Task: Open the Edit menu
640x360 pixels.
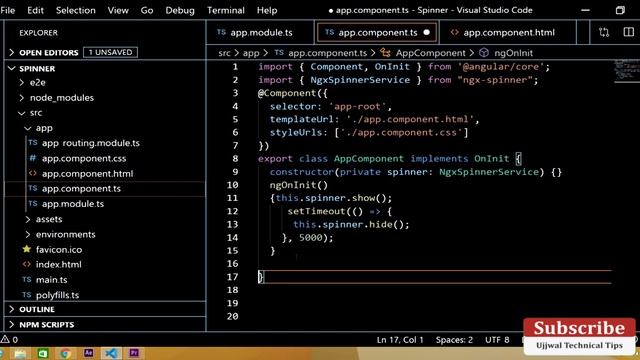Action: pyautogui.click(x=36, y=10)
